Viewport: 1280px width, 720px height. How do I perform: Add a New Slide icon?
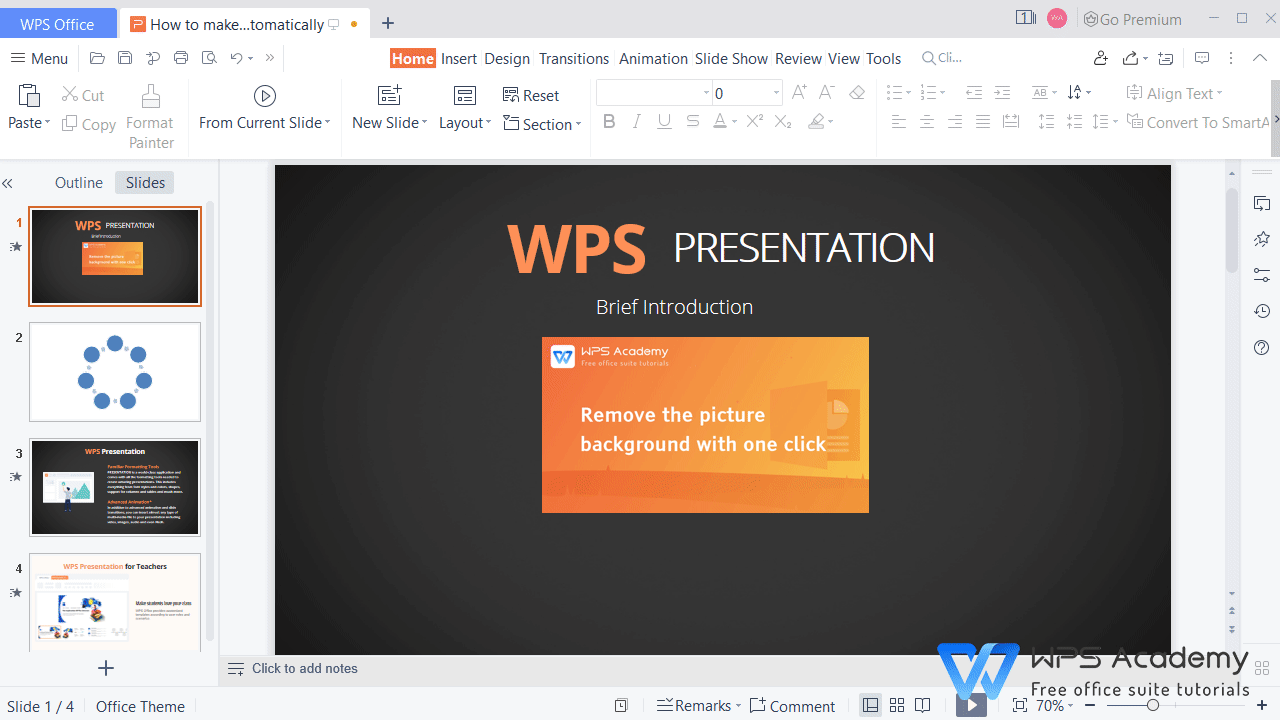tap(389, 96)
